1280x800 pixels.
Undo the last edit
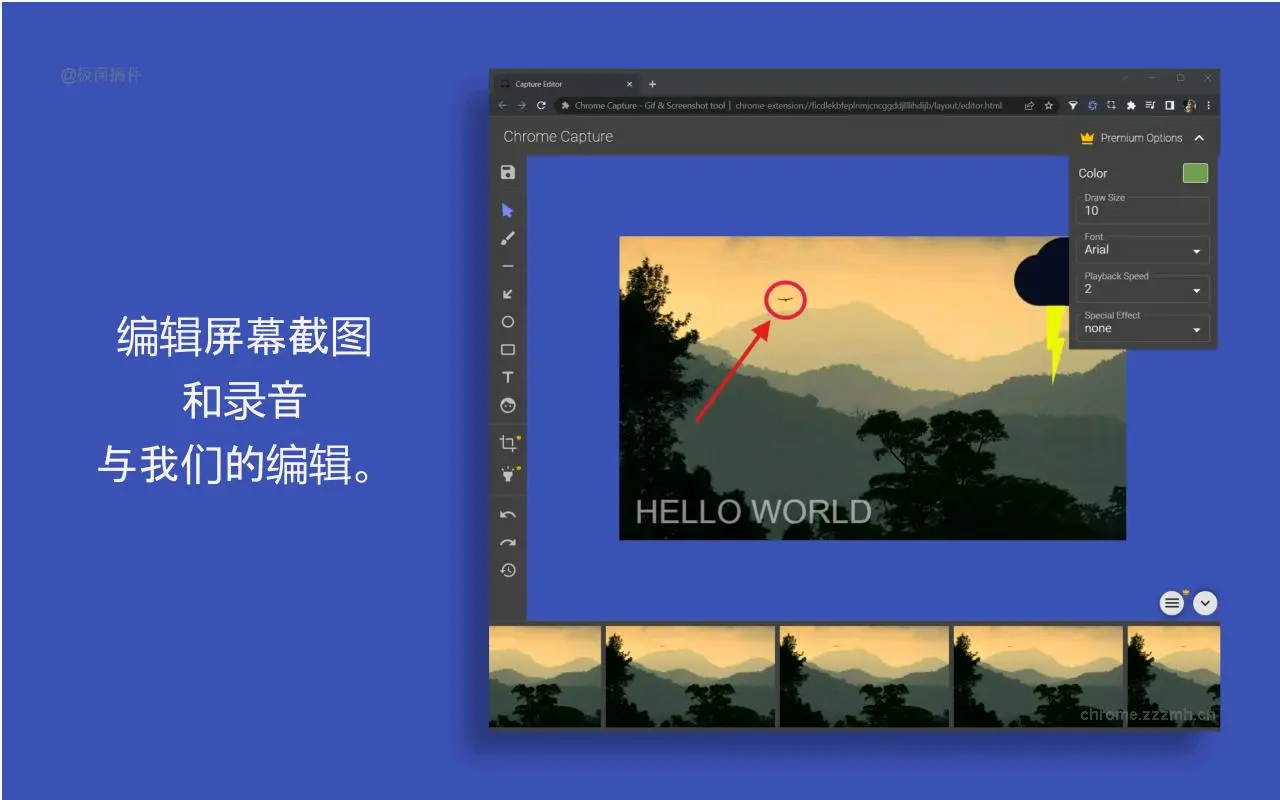coord(508,514)
